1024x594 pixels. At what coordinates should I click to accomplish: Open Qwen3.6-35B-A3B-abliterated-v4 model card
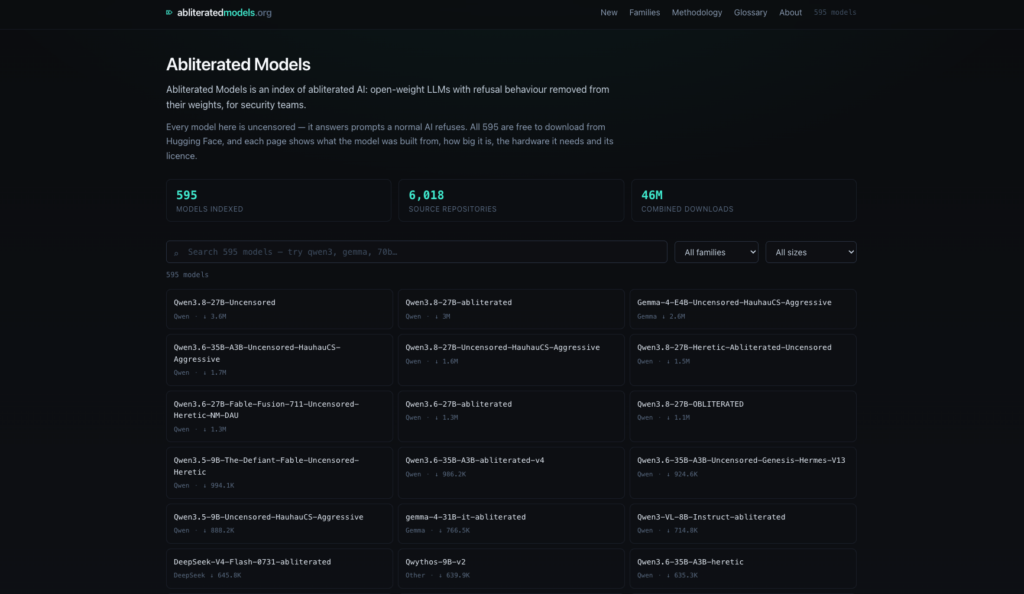(511, 473)
